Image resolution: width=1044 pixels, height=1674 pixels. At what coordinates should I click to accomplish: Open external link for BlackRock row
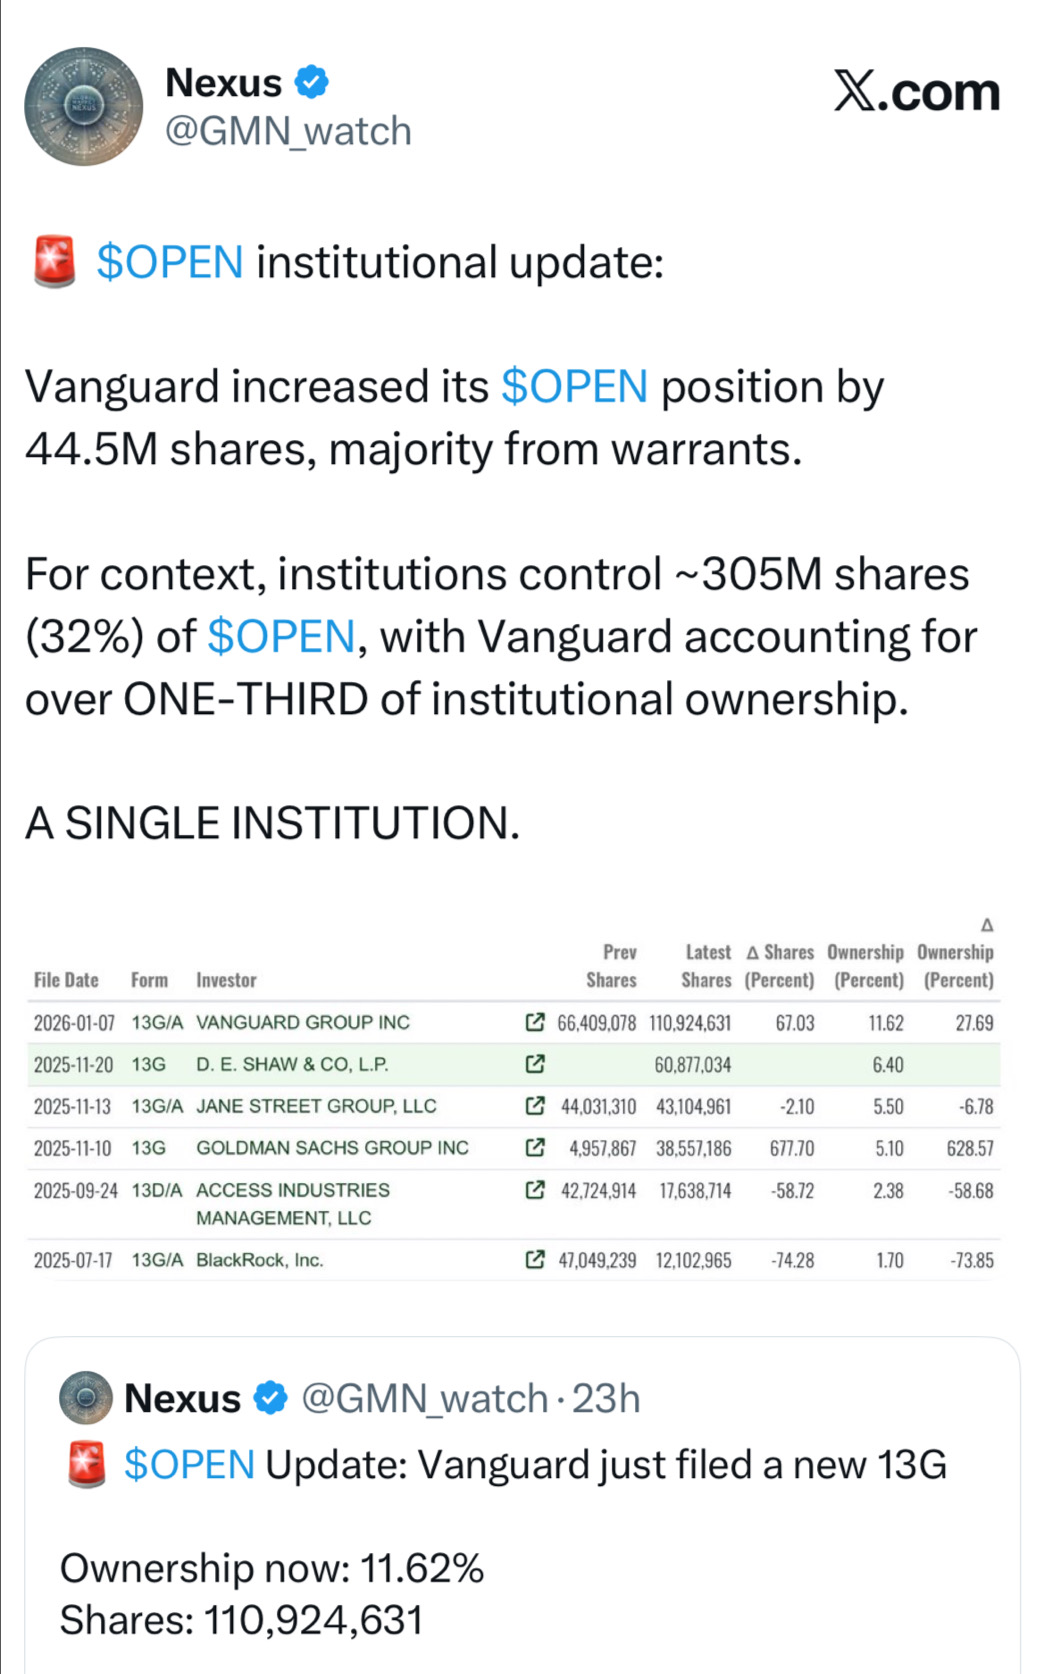coord(535,1259)
